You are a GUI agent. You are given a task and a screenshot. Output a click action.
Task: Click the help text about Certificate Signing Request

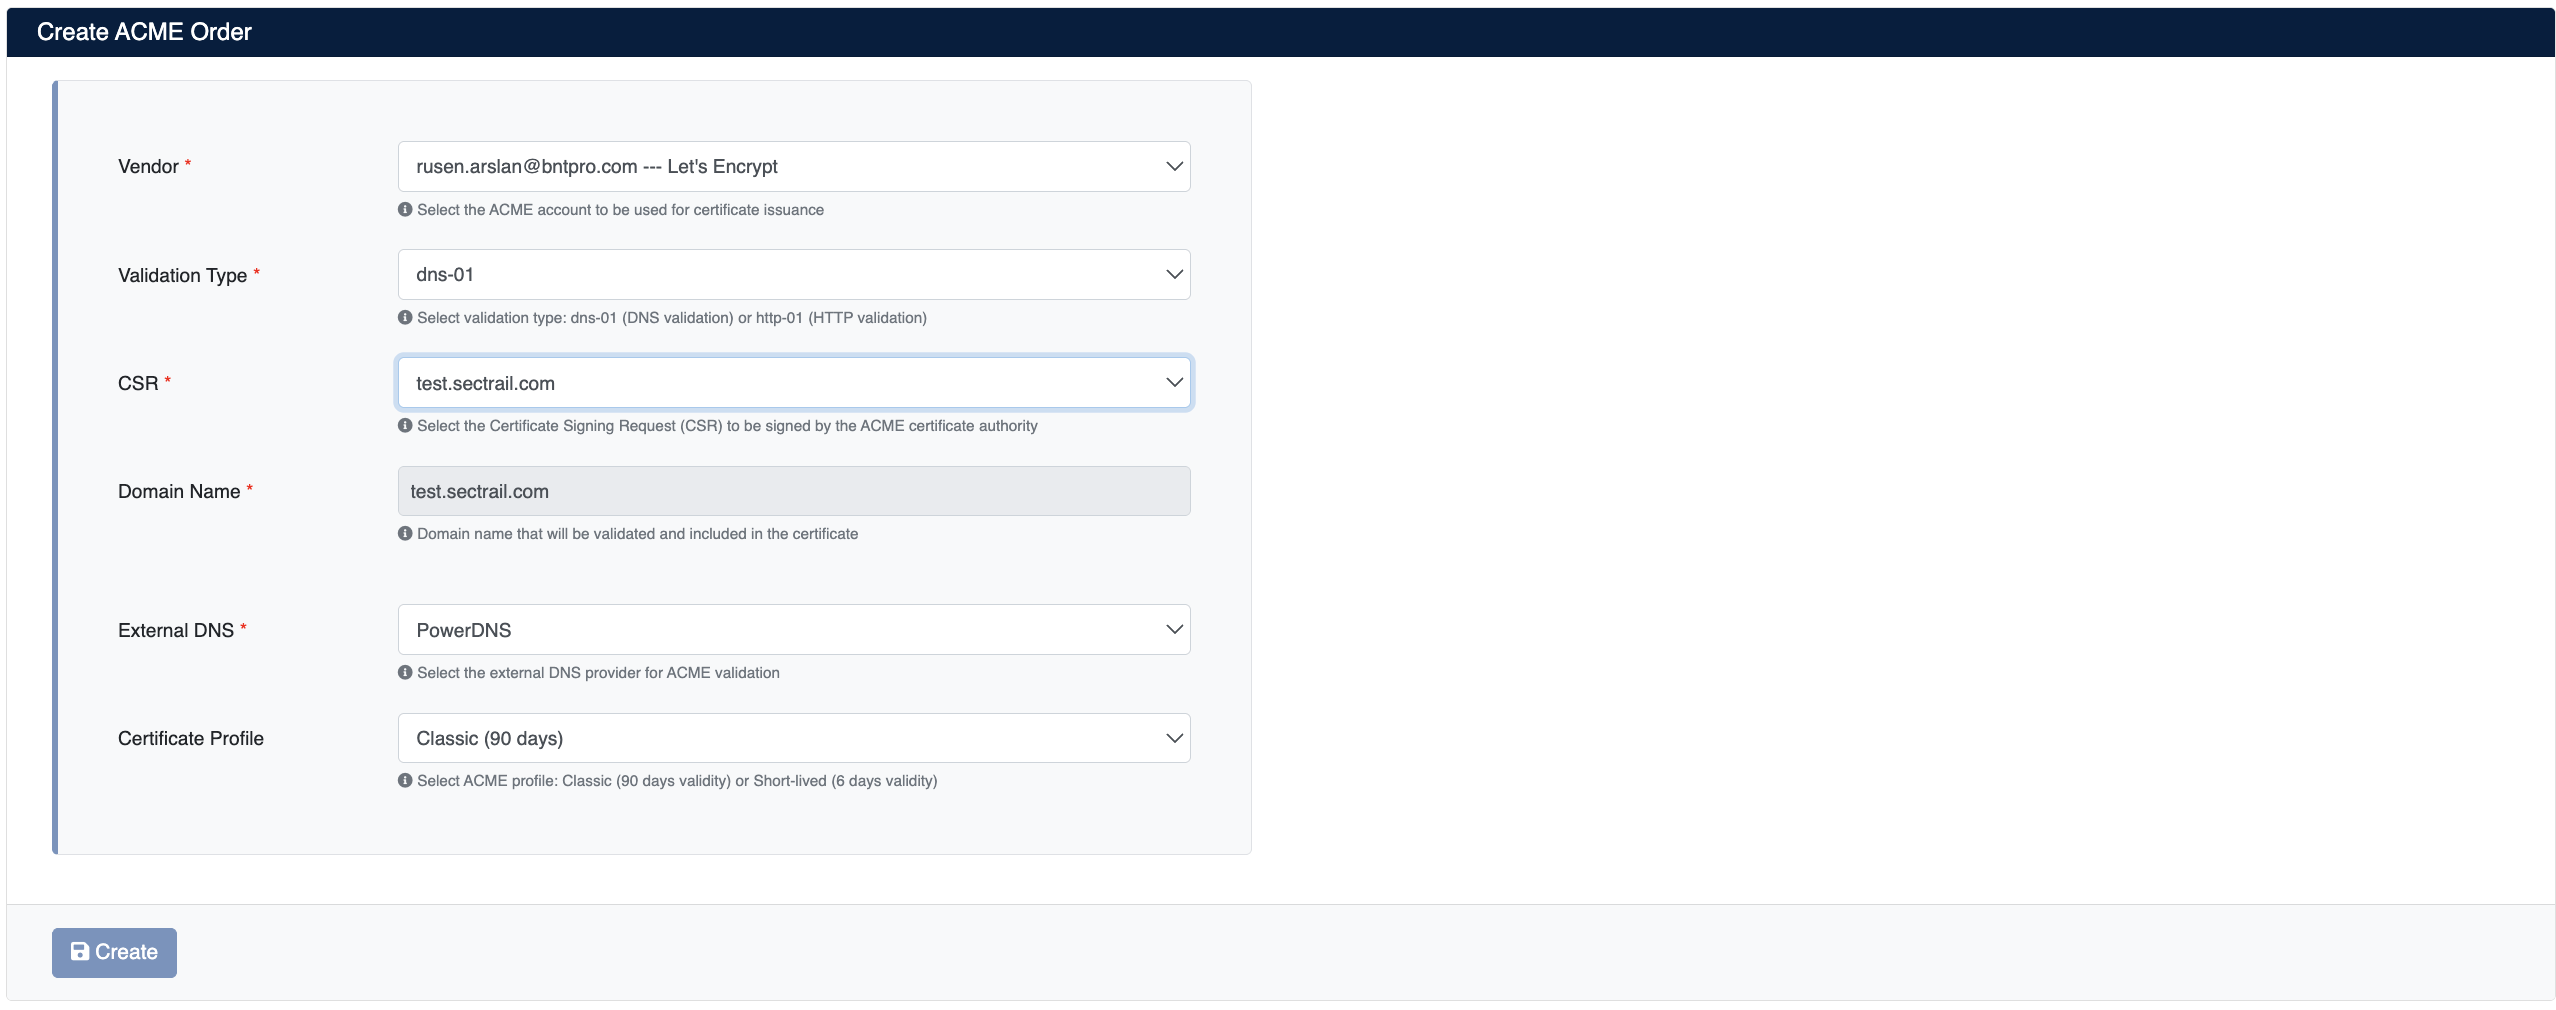coord(727,426)
